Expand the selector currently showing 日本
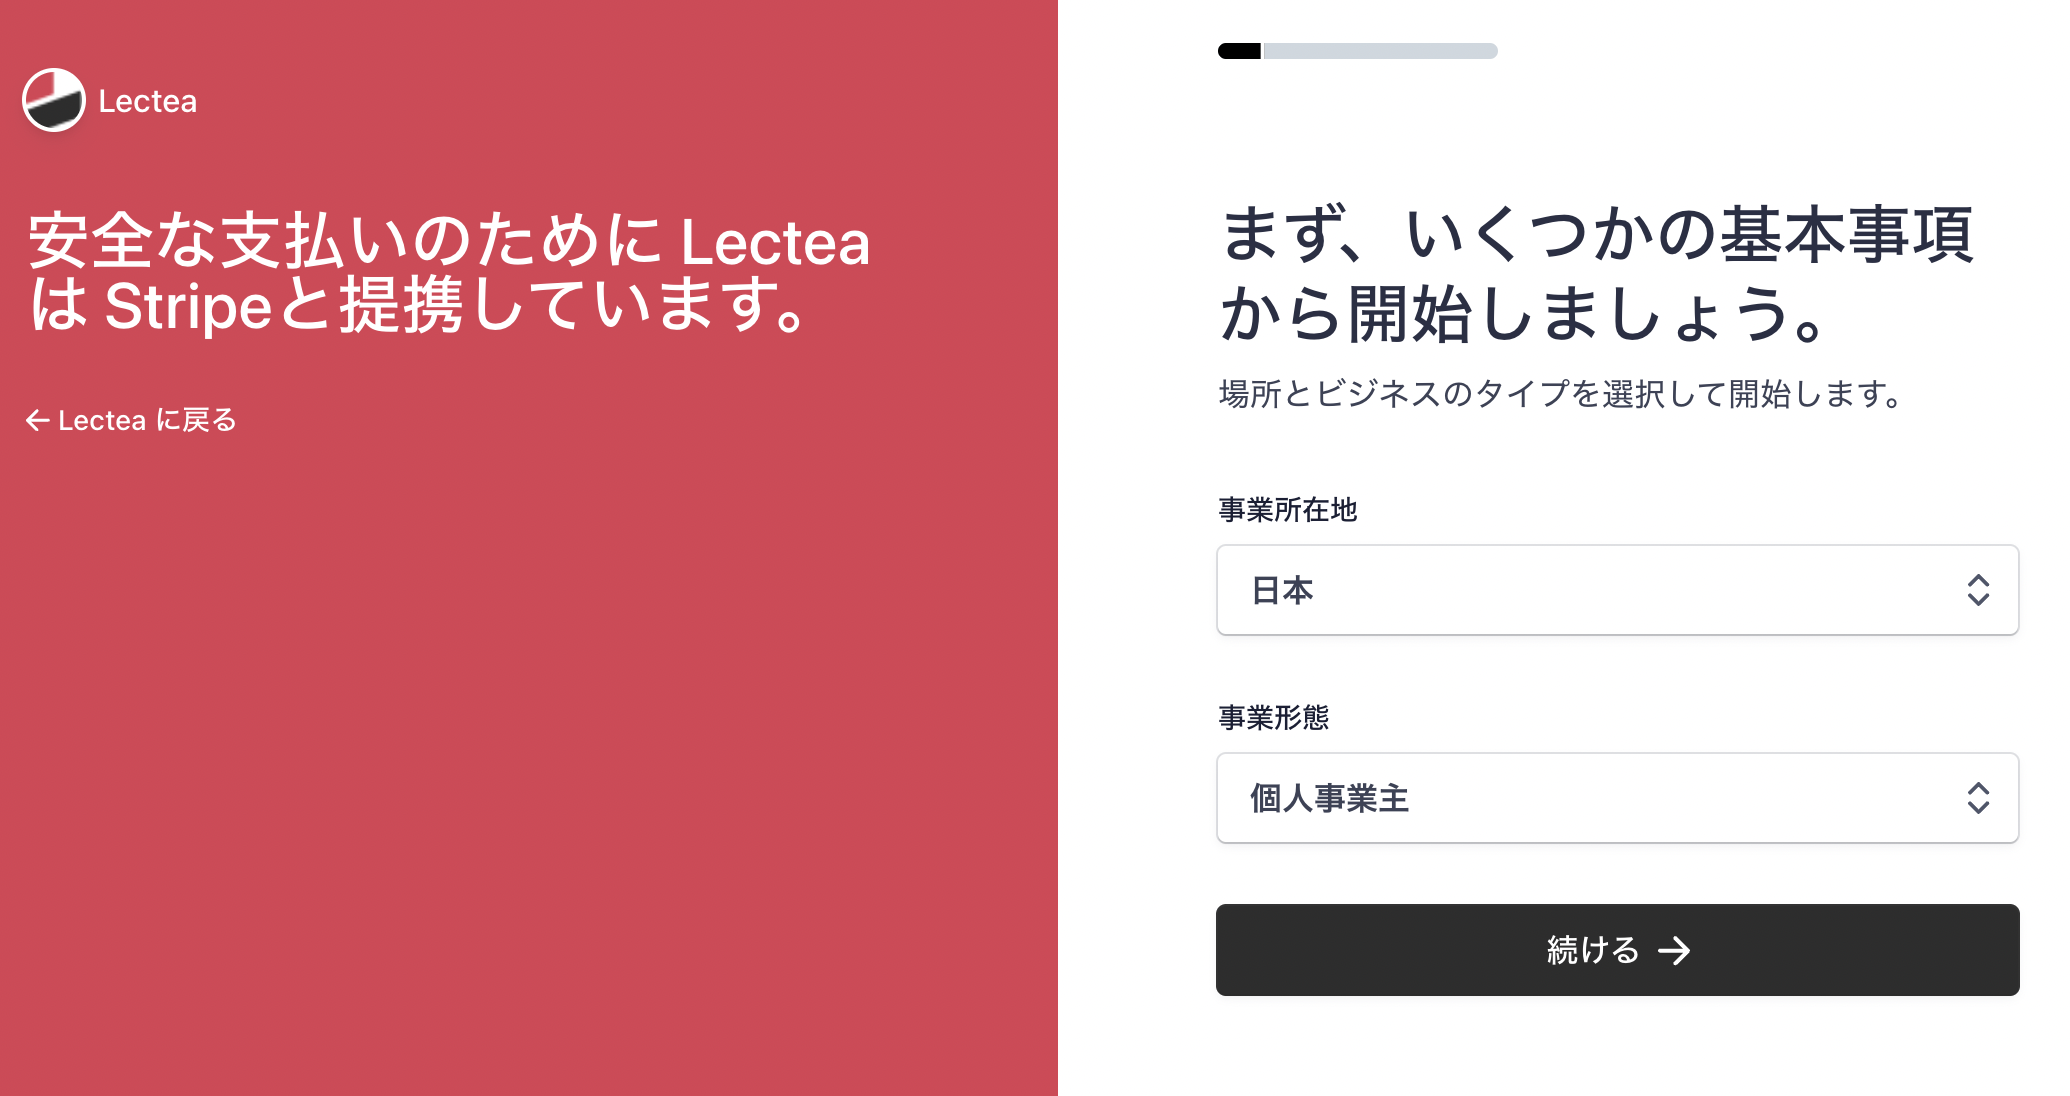Viewport: 2070px width, 1096px height. pos(1616,591)
